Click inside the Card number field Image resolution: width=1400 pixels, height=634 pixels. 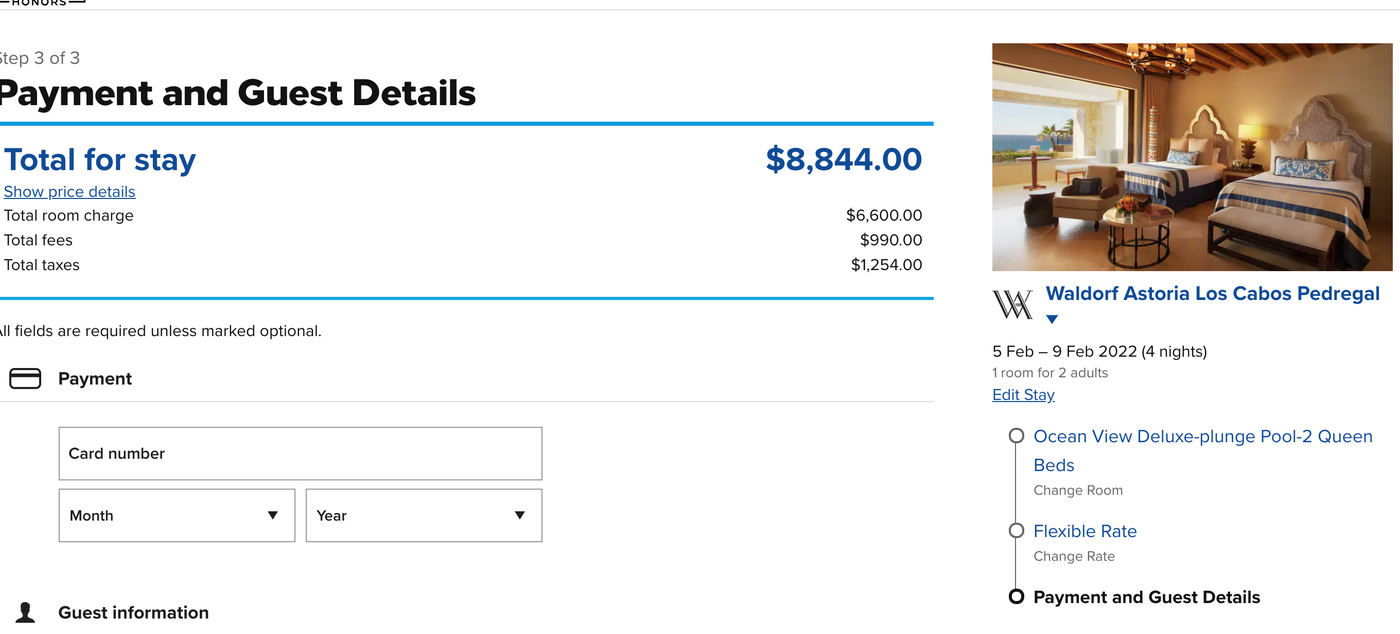(x=300, y=453)
